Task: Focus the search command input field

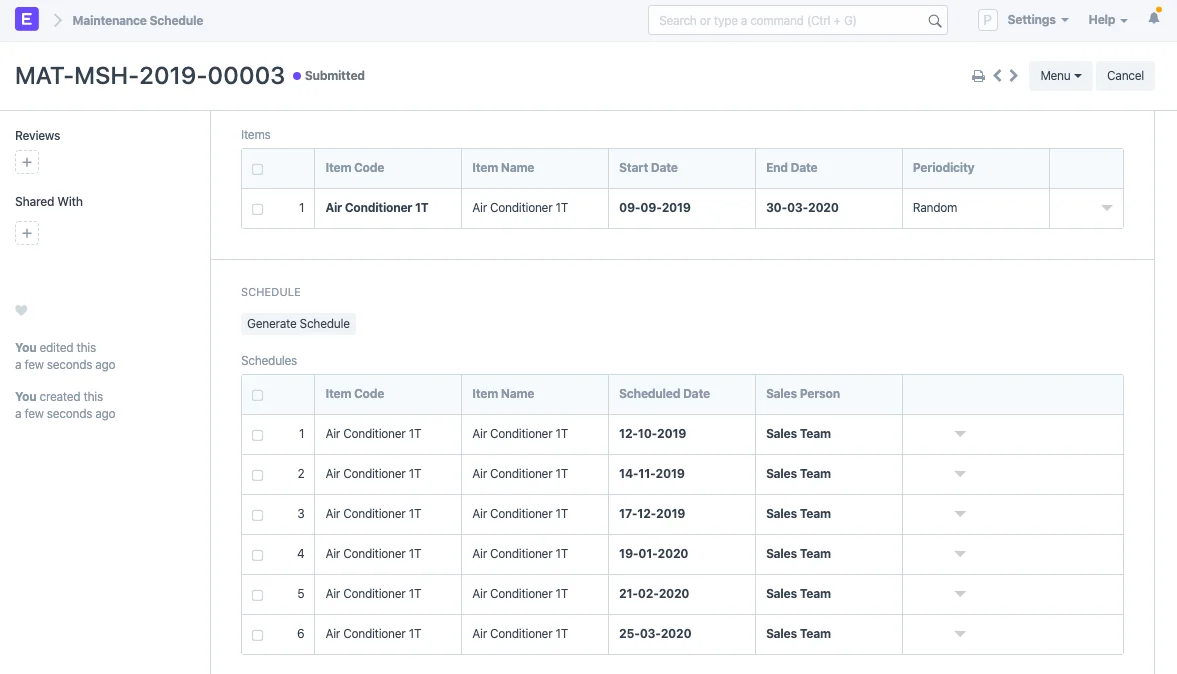Action: 785,21
